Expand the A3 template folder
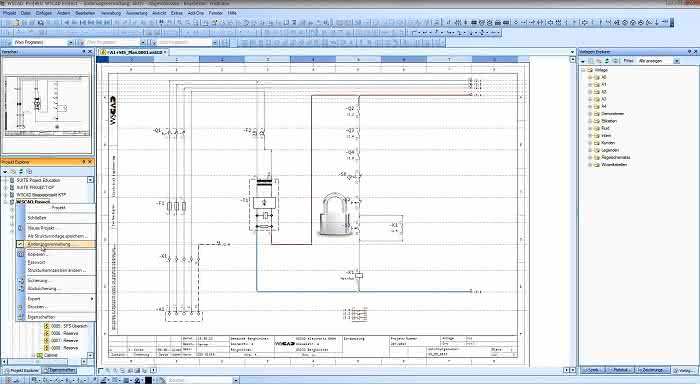The height and width of the screenshot is (384, 700). point(590,99)
